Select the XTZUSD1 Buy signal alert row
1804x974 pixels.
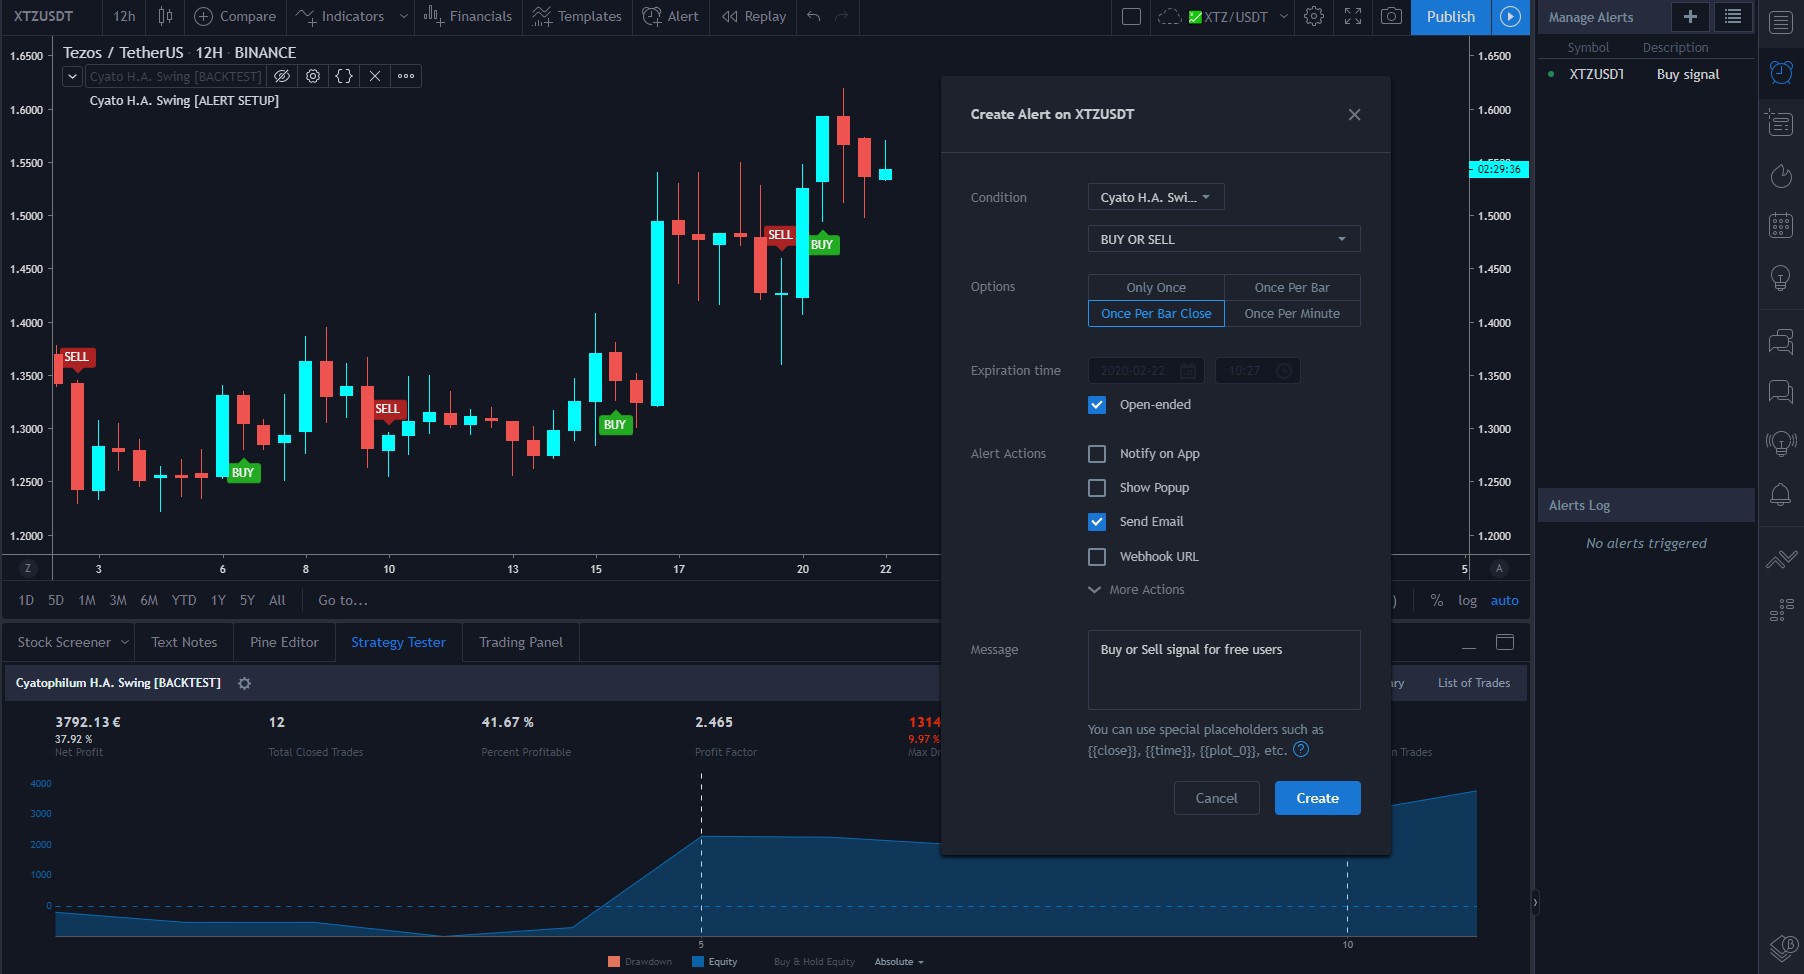pyautogui.click(x=1646, y=74)
